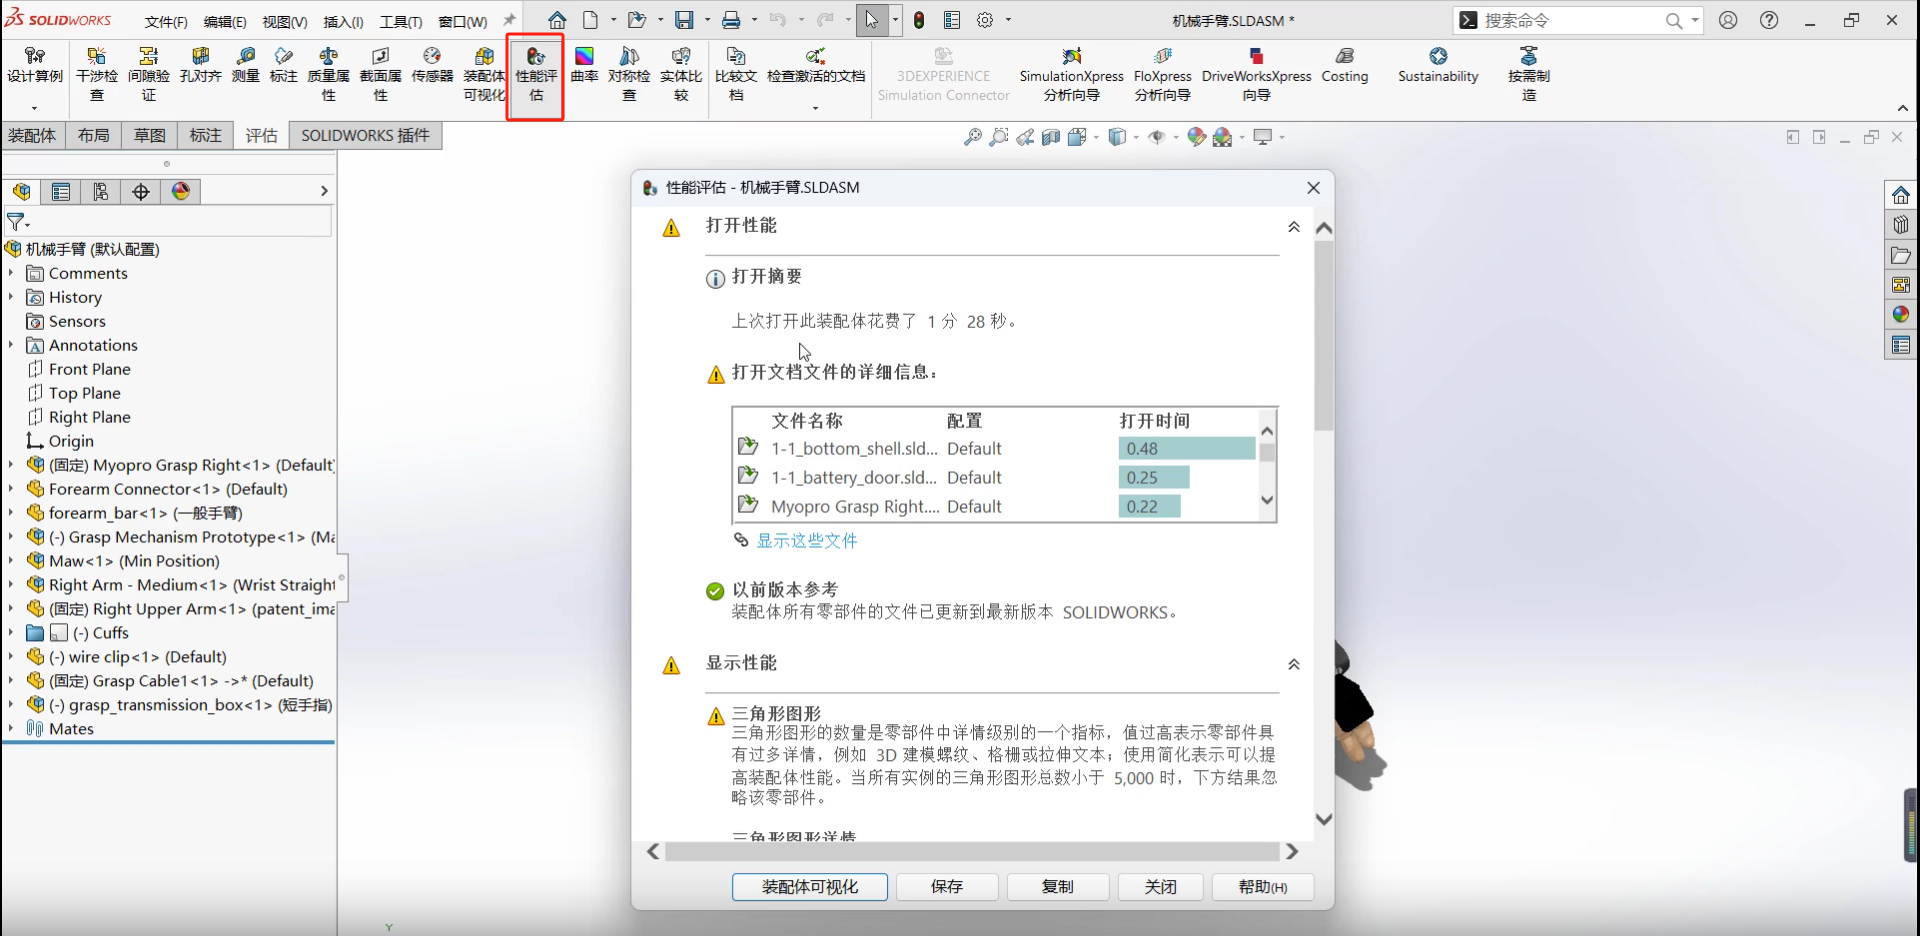
Task: Open the Sustainability tool
Action: coord(1438,65)
